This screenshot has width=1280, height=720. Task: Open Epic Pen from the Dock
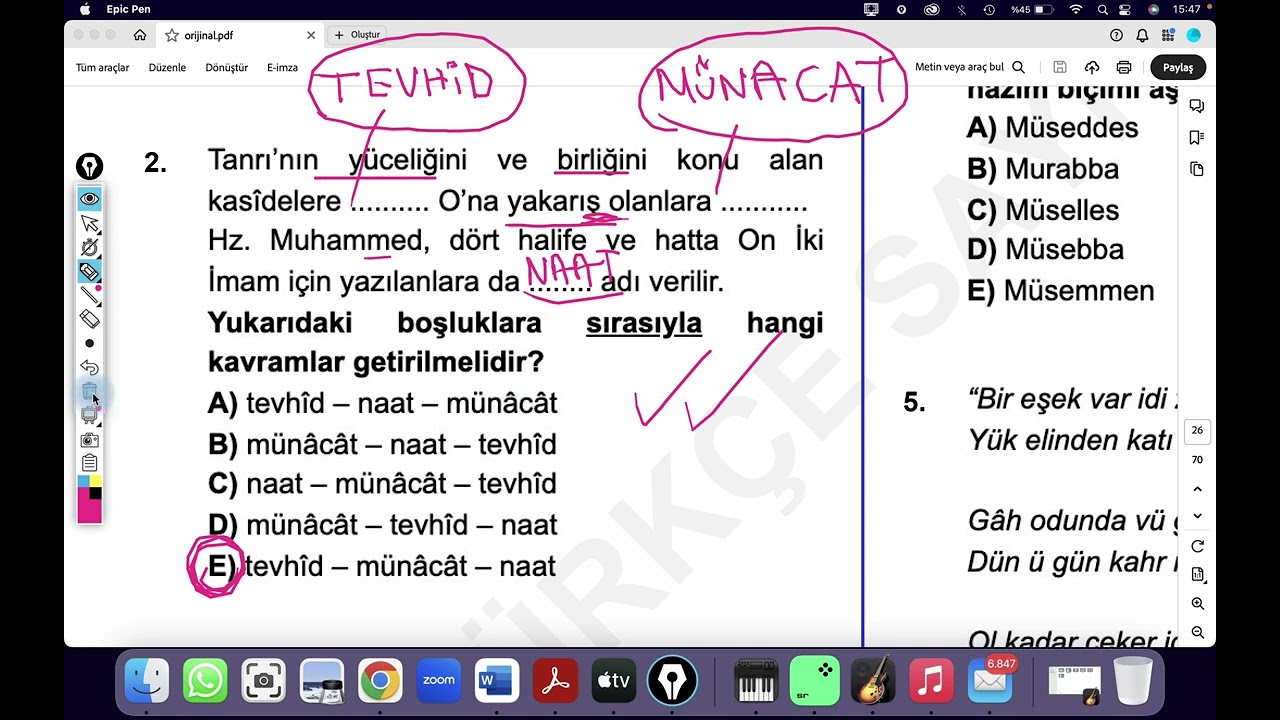672,682
